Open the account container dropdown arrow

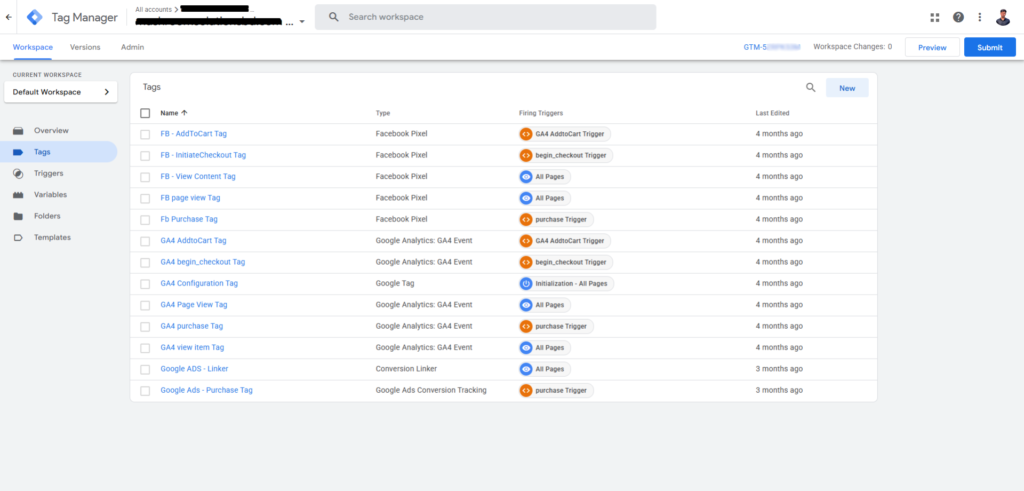point(302,21)
